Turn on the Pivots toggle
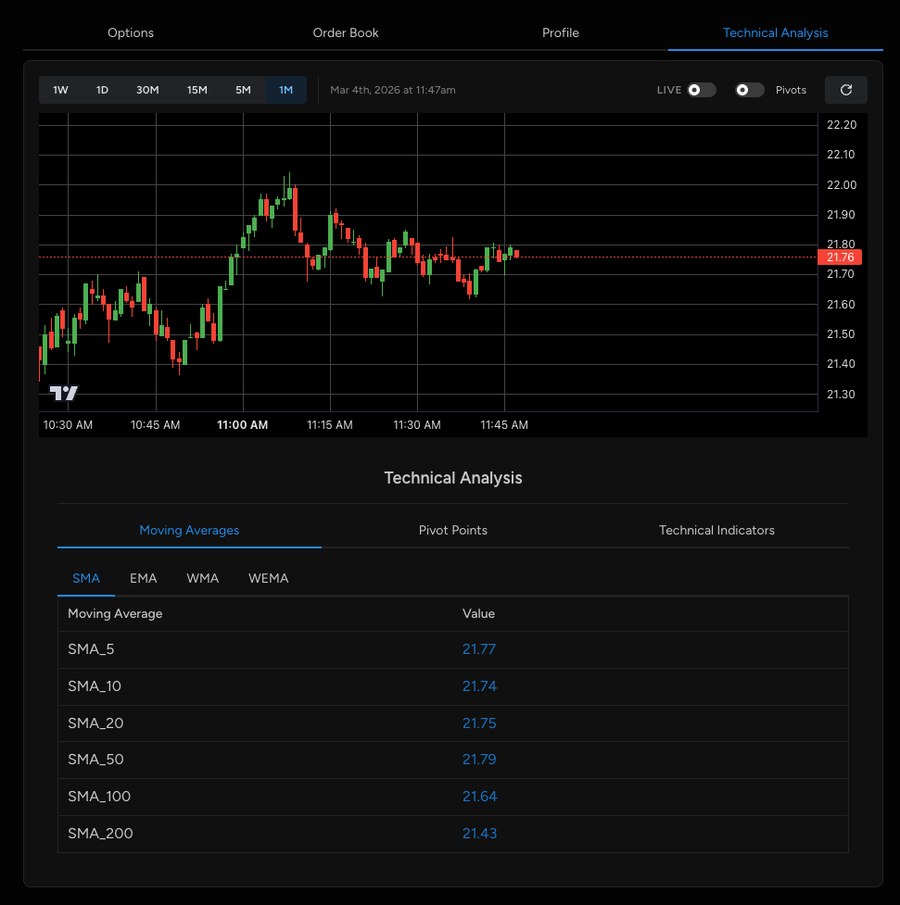Screen dimensions: 900x905 748,89
